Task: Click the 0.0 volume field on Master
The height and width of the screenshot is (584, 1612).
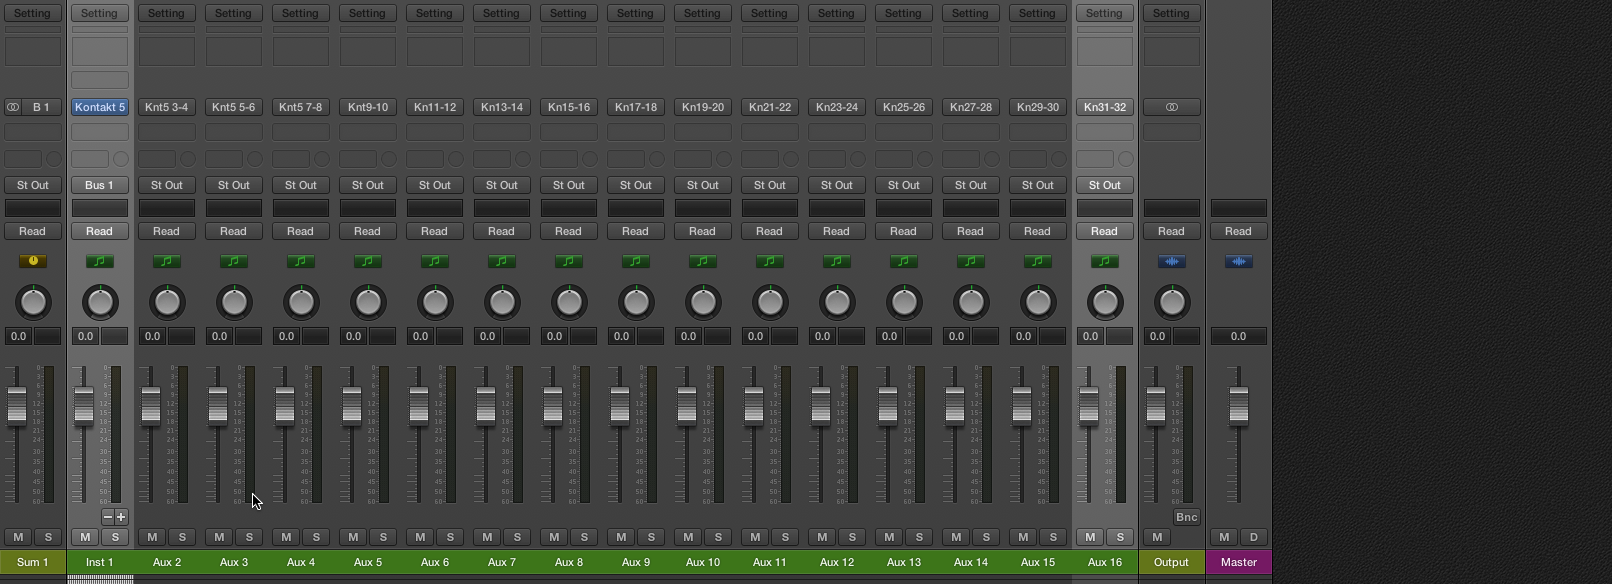Action: tap(1239, 336)
